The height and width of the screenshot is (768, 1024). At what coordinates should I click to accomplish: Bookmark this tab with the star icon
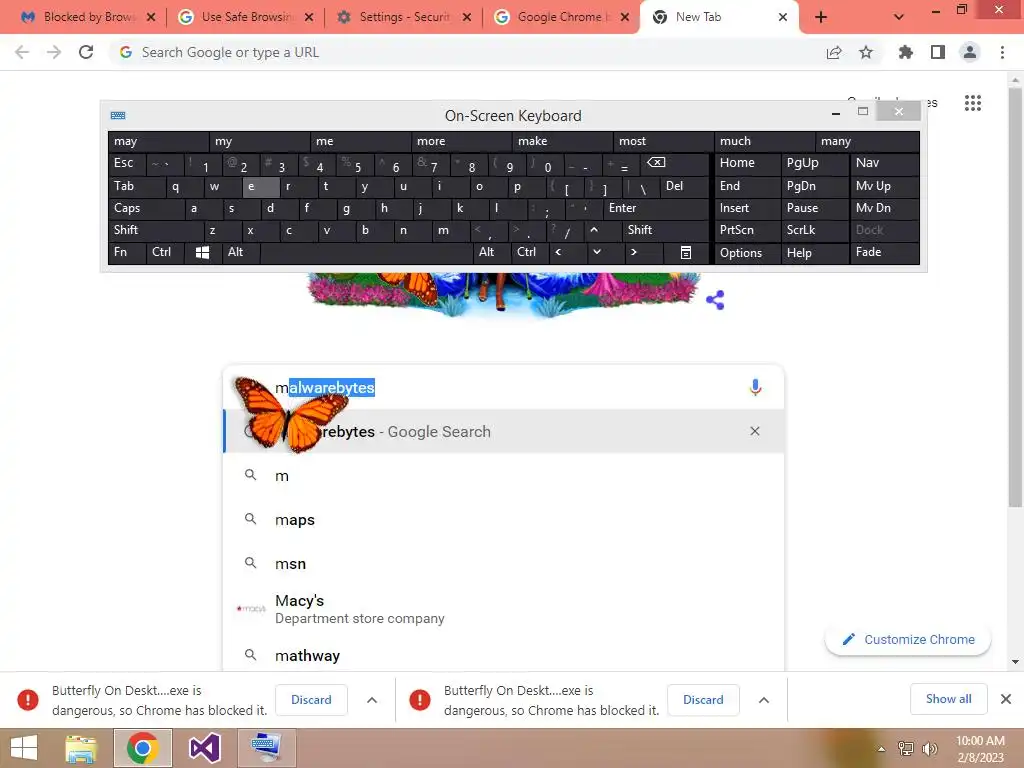[x=866, y=52]
